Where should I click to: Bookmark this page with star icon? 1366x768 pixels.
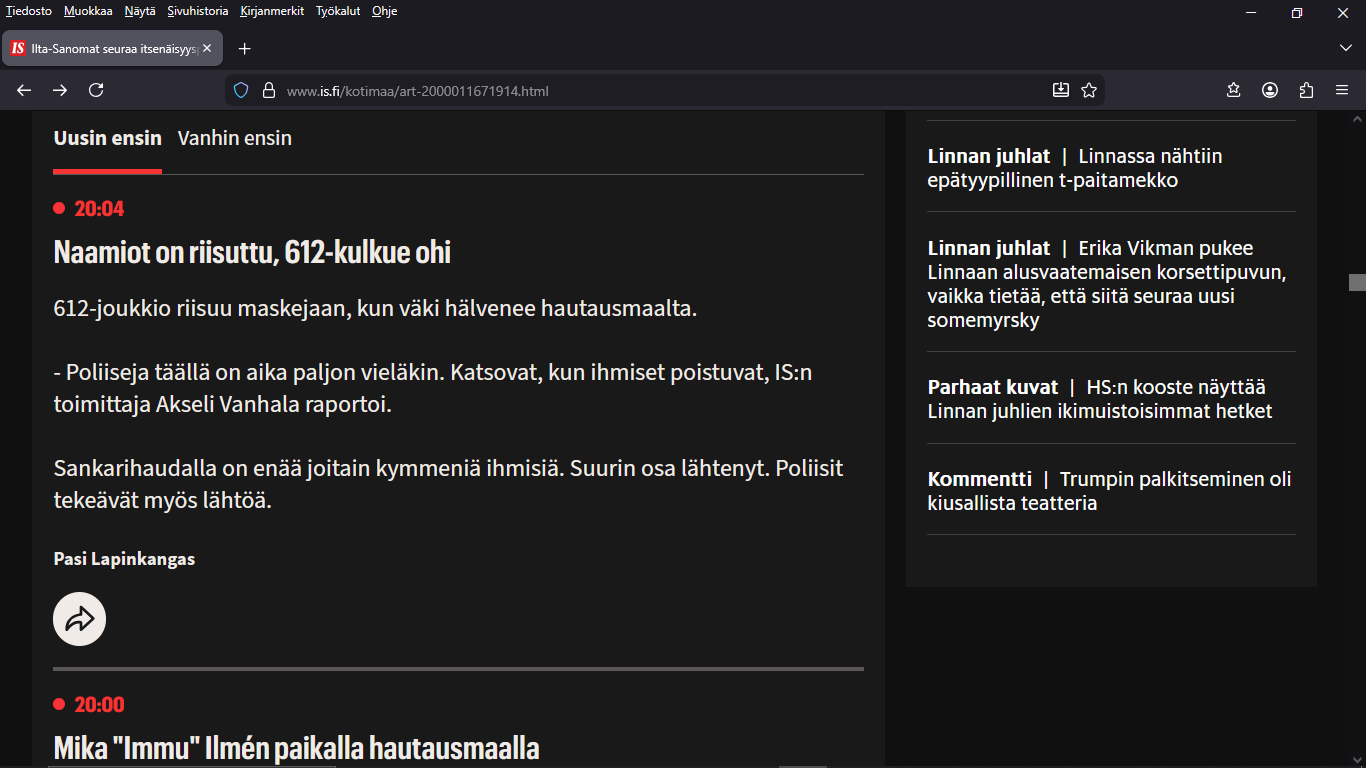pyautogui.click(x=1089, y=90)
